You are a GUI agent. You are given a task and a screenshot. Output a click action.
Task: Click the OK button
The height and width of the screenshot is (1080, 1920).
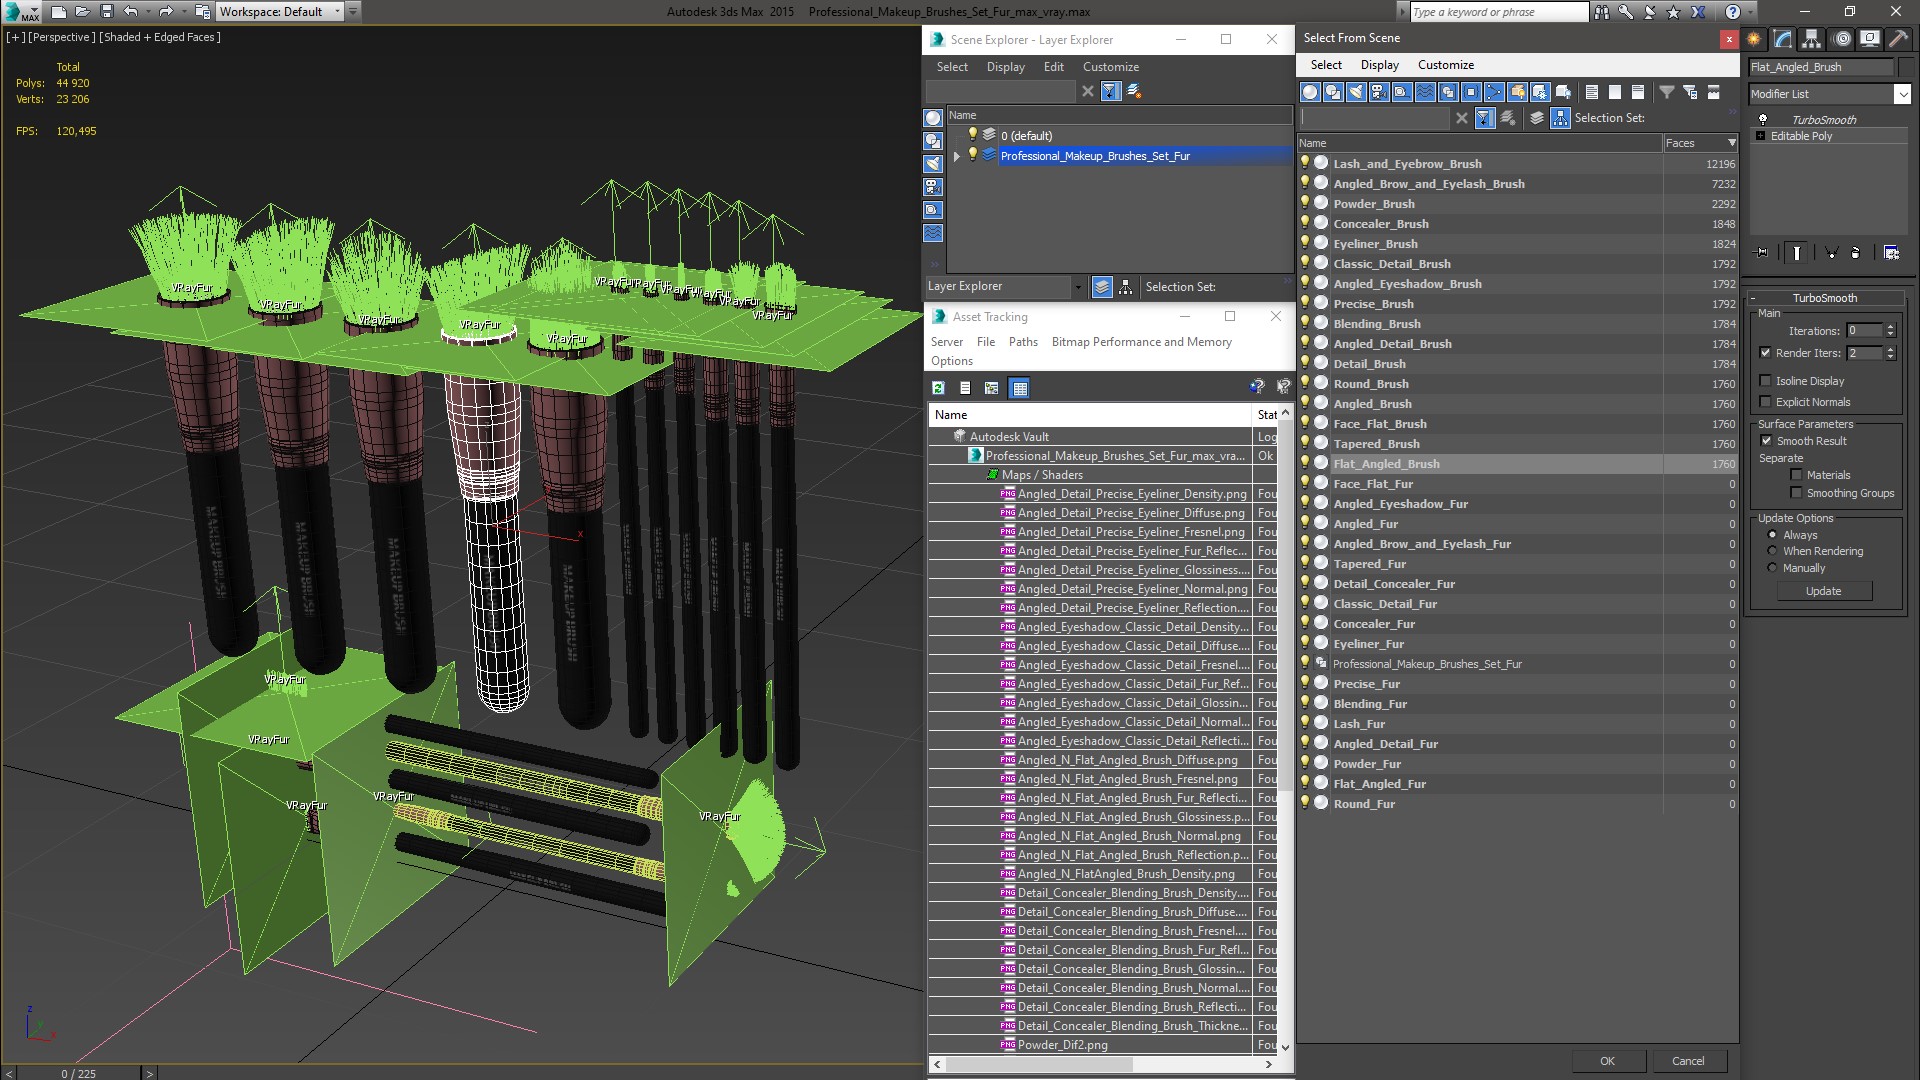(1607, 1061)
